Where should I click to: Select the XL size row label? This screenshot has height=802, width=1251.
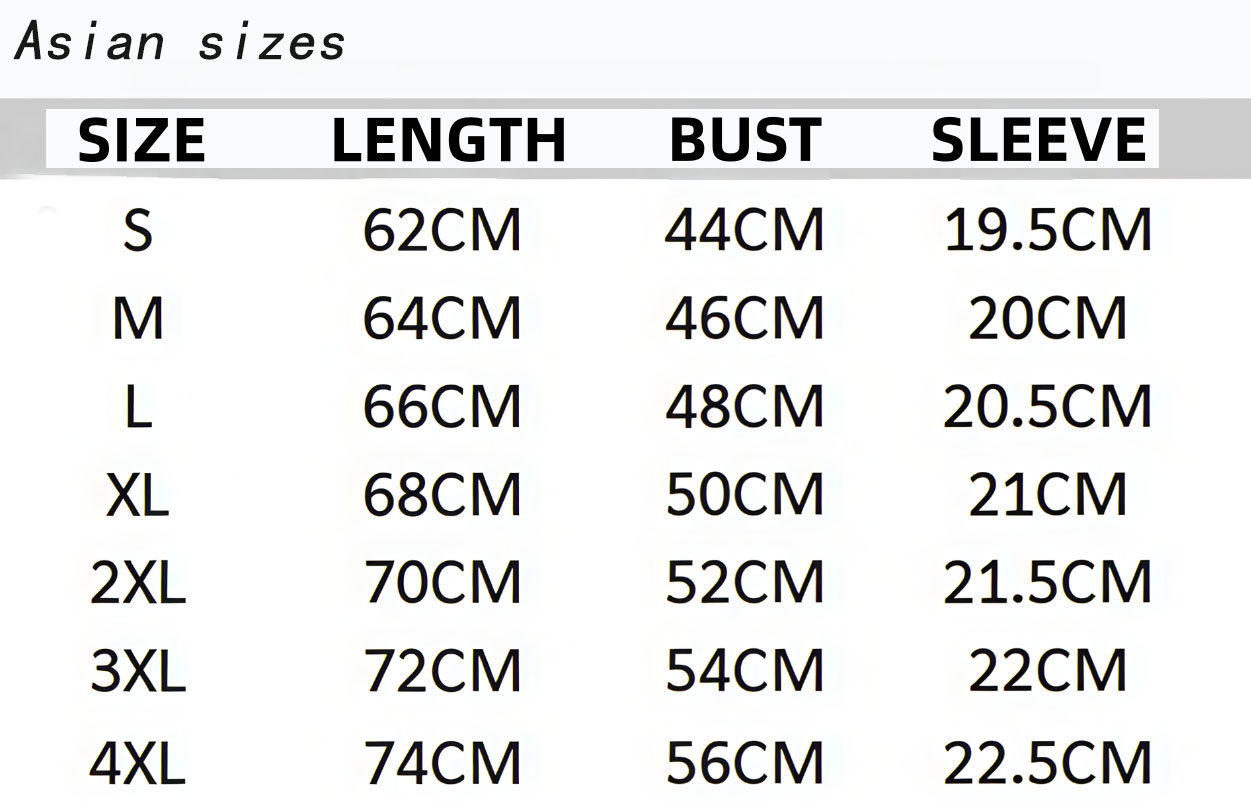click(138, 495)
